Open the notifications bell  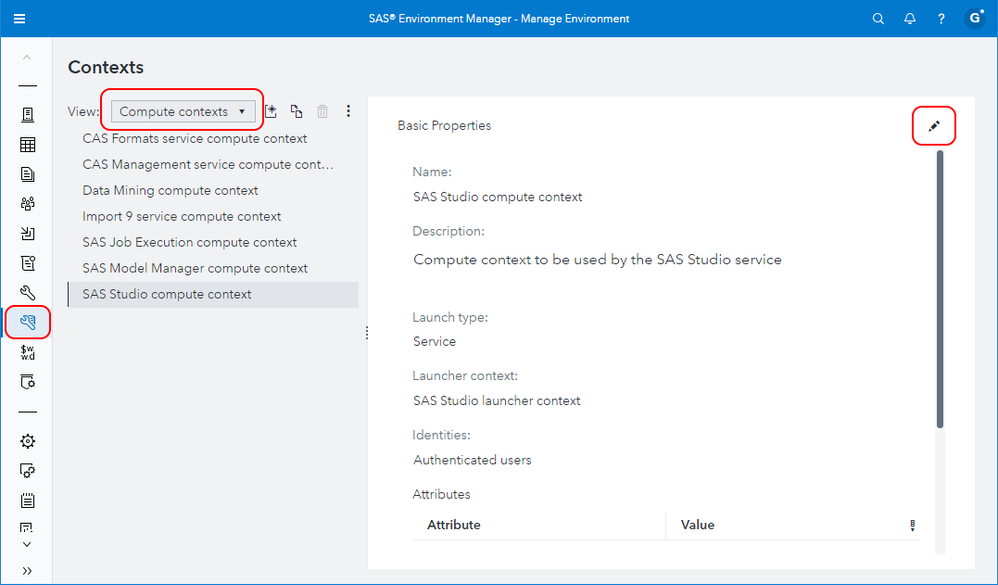tap(909, 19)
